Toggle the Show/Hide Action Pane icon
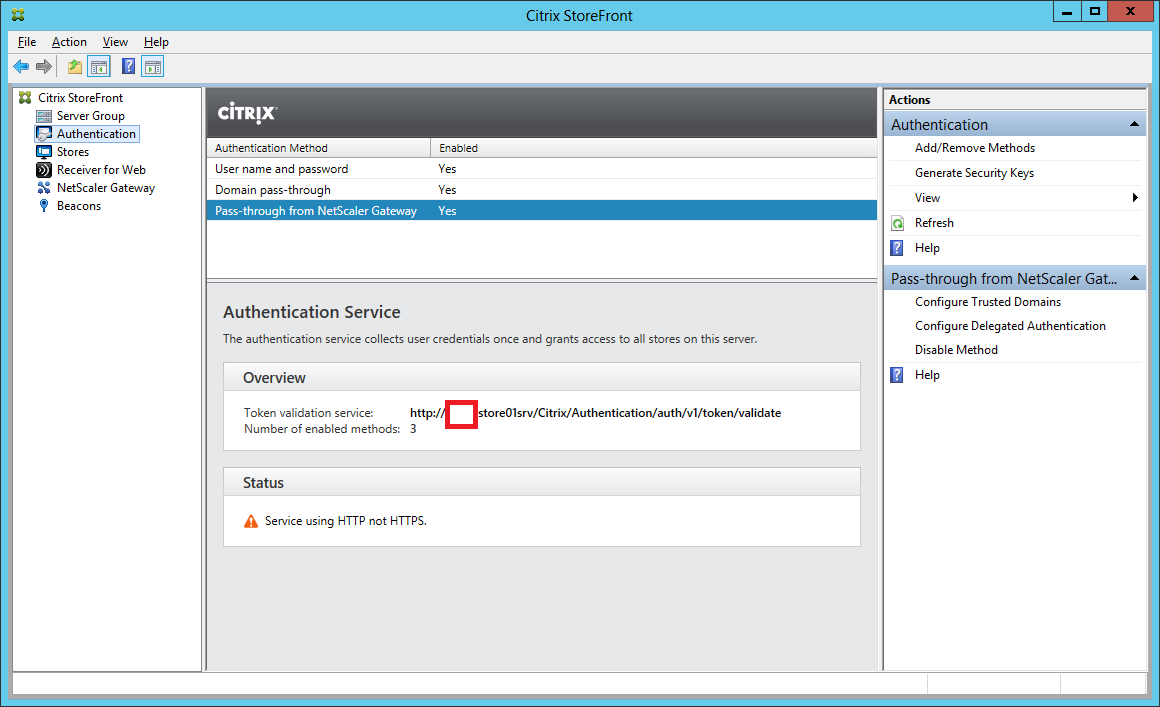This screenshot has width=1160, height=707. click(x=152, y=67)
